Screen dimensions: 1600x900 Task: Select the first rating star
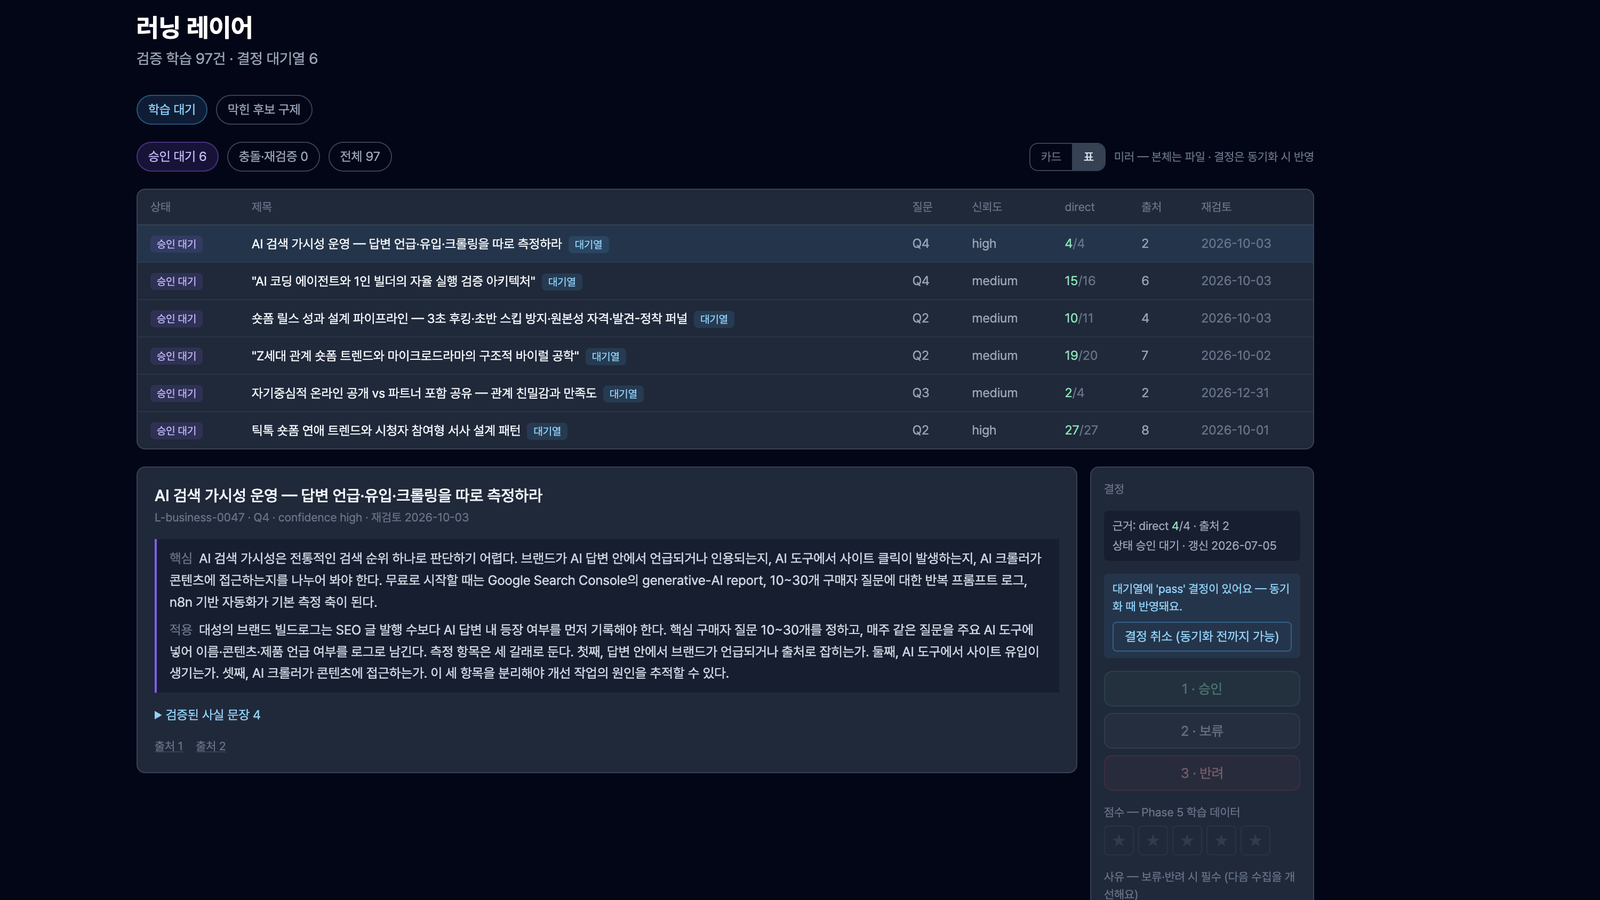tap(1119, 840)
